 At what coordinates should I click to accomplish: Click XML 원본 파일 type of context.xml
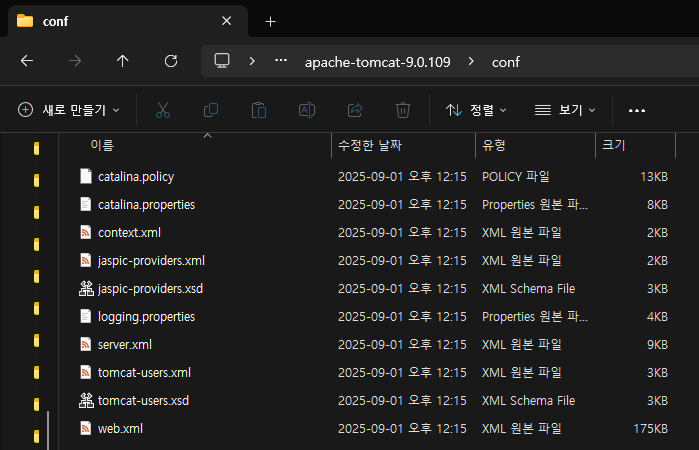[x=522, y=233]
